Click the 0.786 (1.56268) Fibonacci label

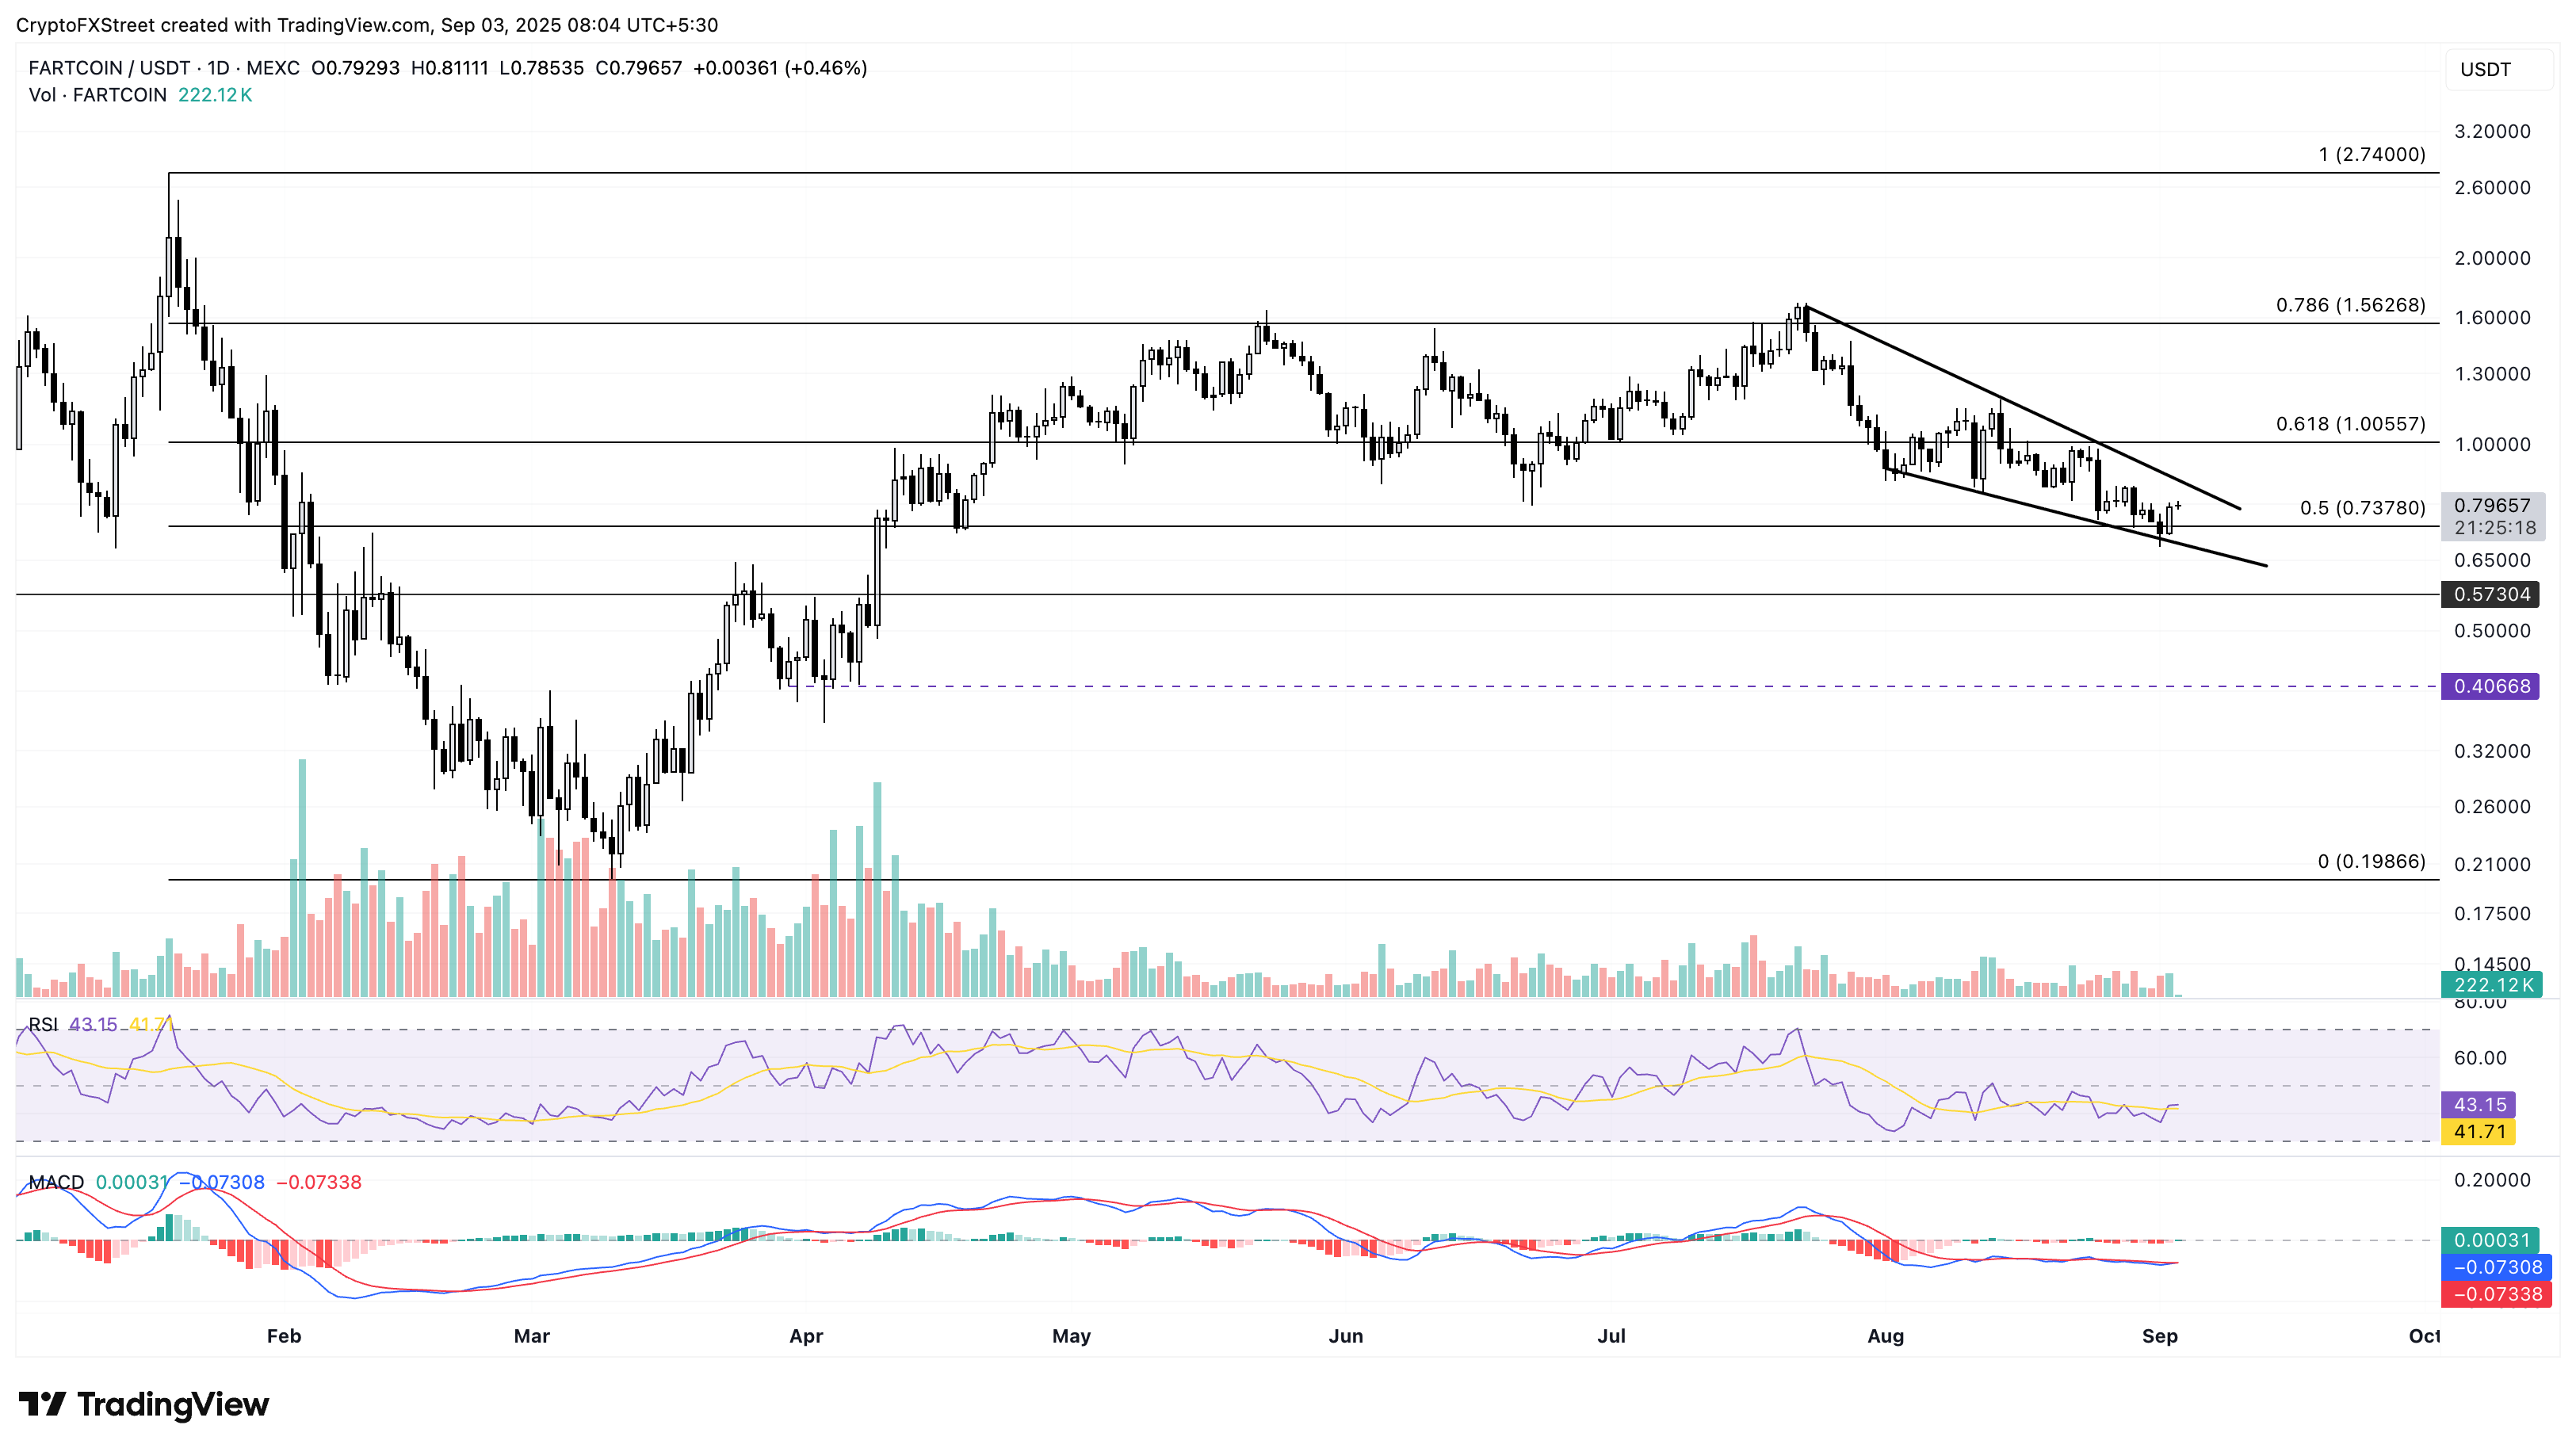coord(2350,305)
